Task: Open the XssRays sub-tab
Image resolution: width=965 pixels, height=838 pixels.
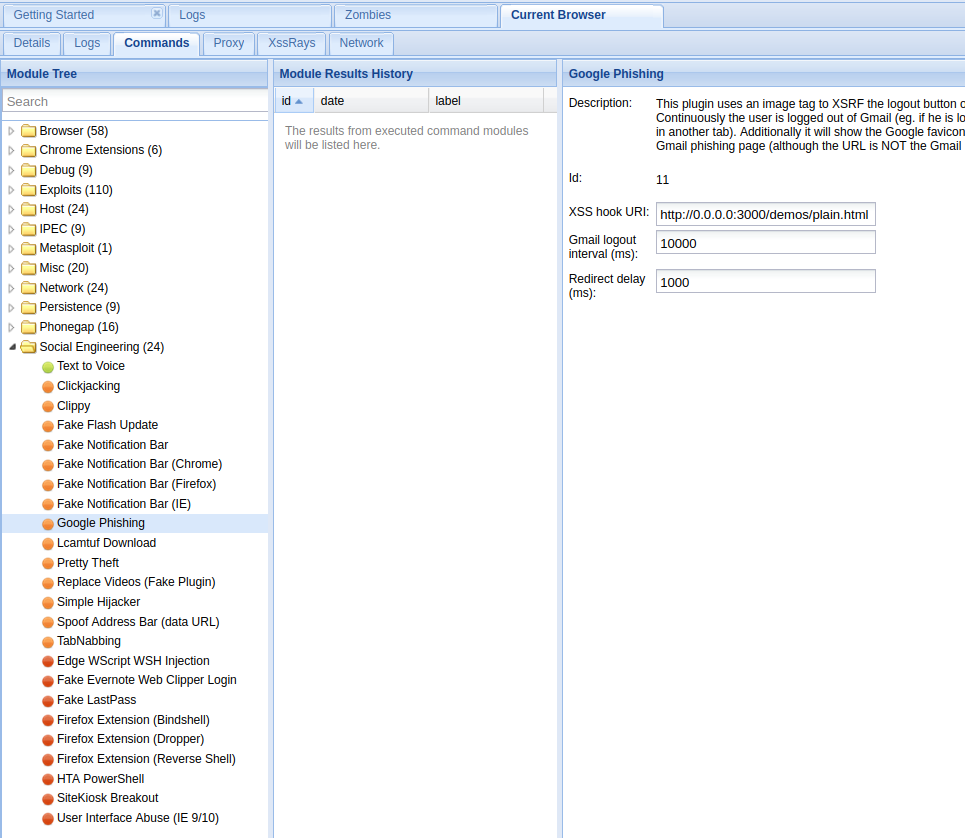Action: click(291, 43)
